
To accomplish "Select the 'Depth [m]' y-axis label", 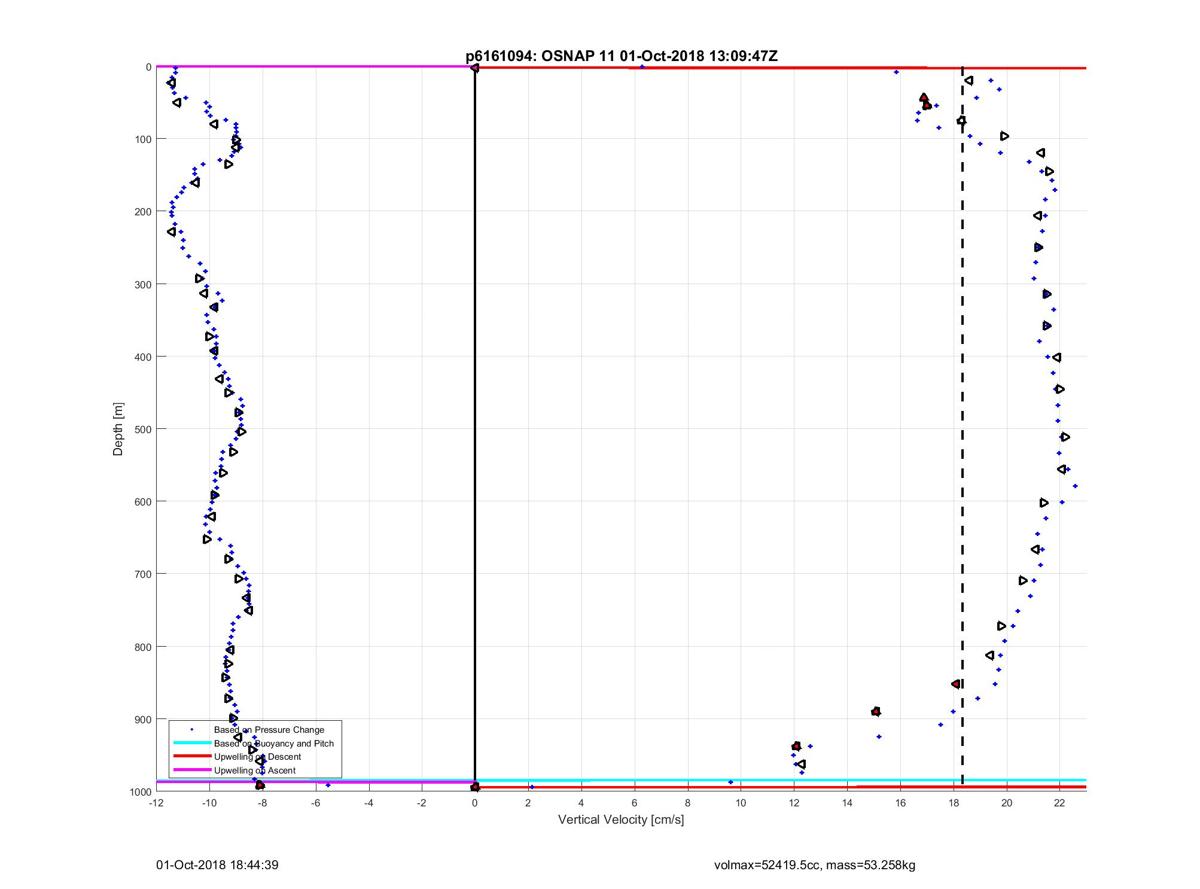I will 118,429.
